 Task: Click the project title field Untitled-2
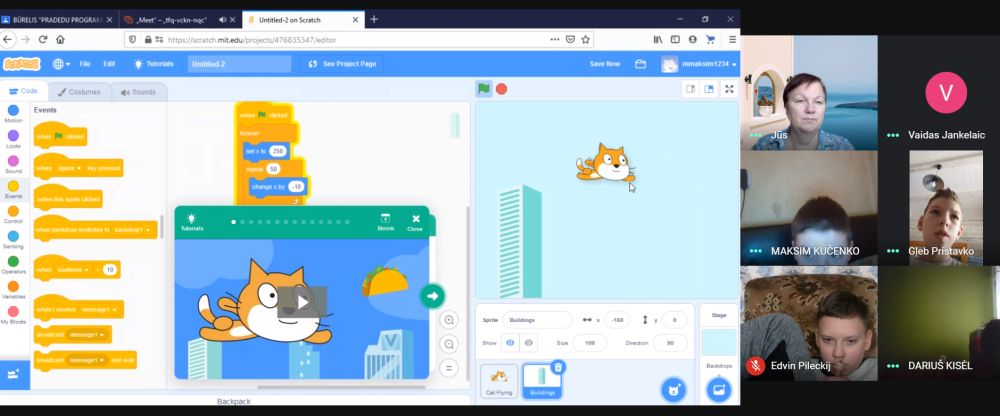click(239, 64)
